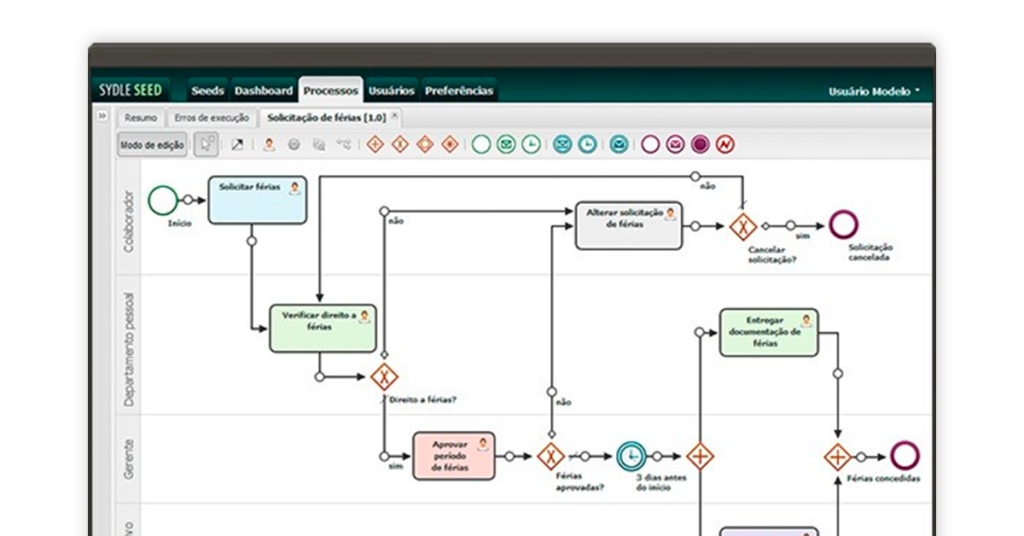Switch to the Resumo tab
This screenshot has width=1024, height=536.
click(x=141, y=118)
